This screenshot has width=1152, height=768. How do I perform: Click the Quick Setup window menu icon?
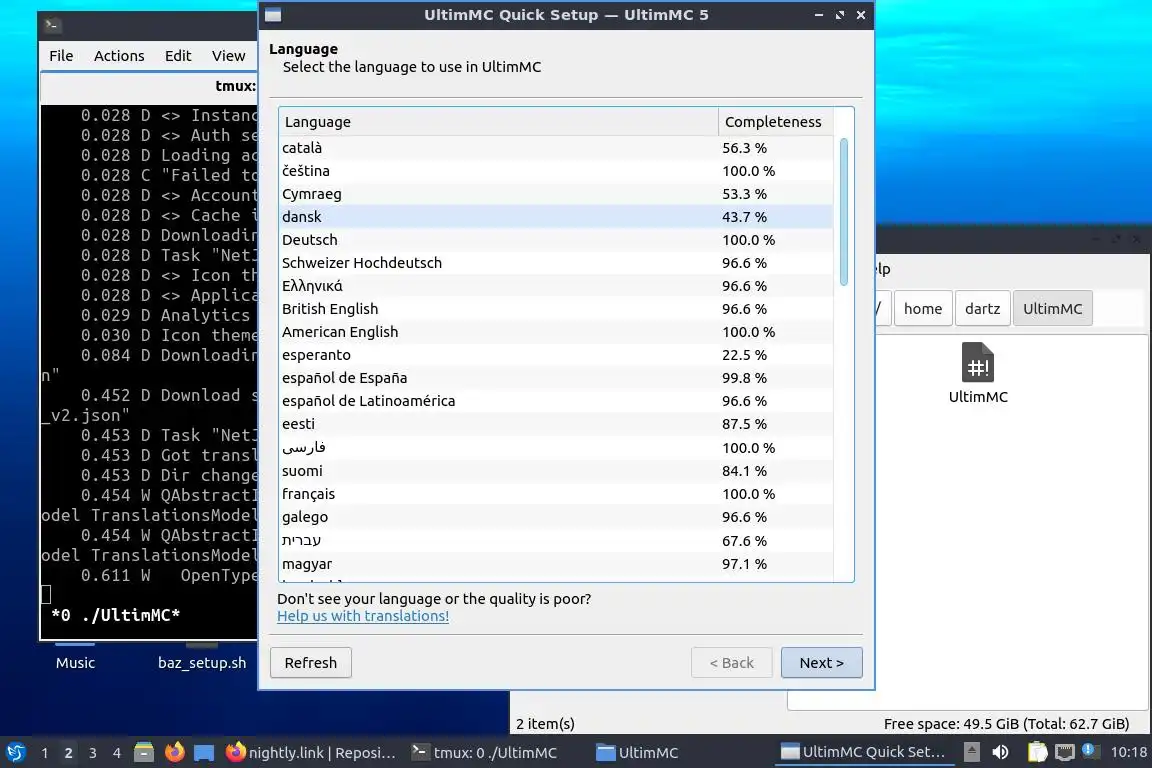point(273,15)
